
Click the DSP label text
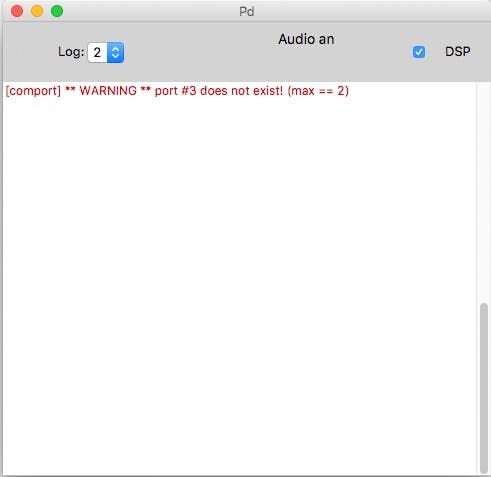(458, 52)
